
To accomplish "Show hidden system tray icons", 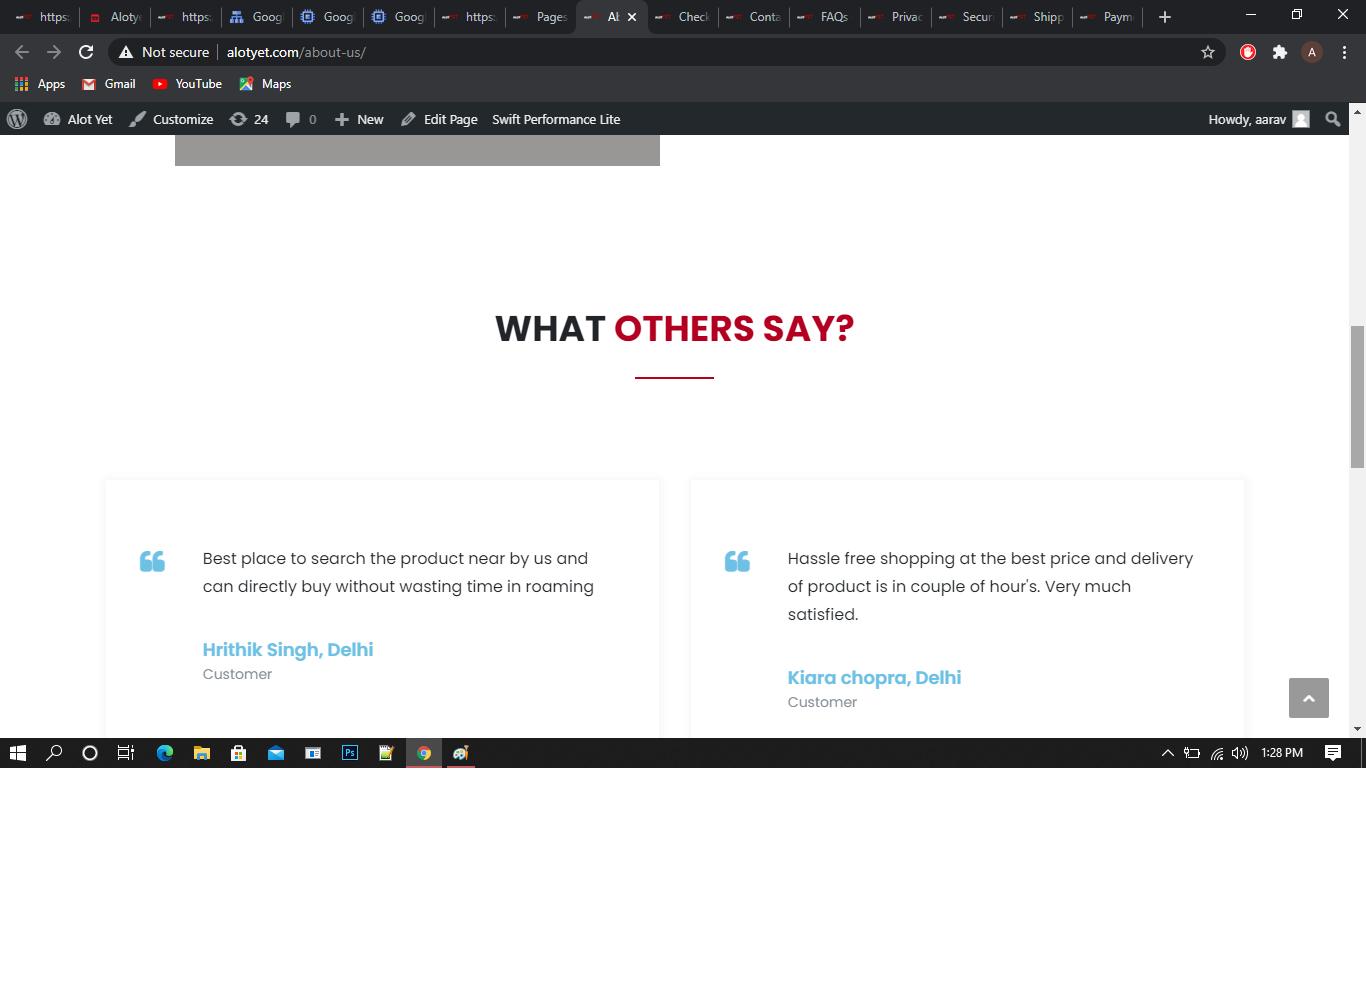I will tap(1167, 753).
